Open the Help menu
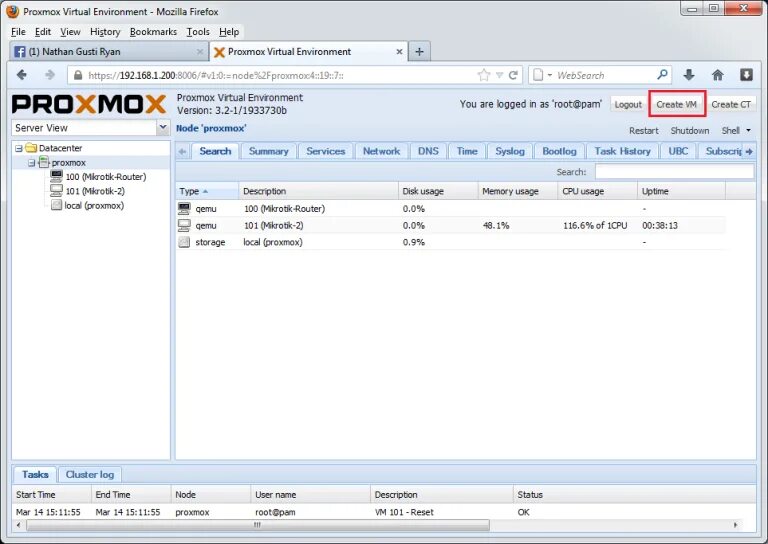Viewport: 768px width, 544px height. pyautogui.click(x=229, y=32)
